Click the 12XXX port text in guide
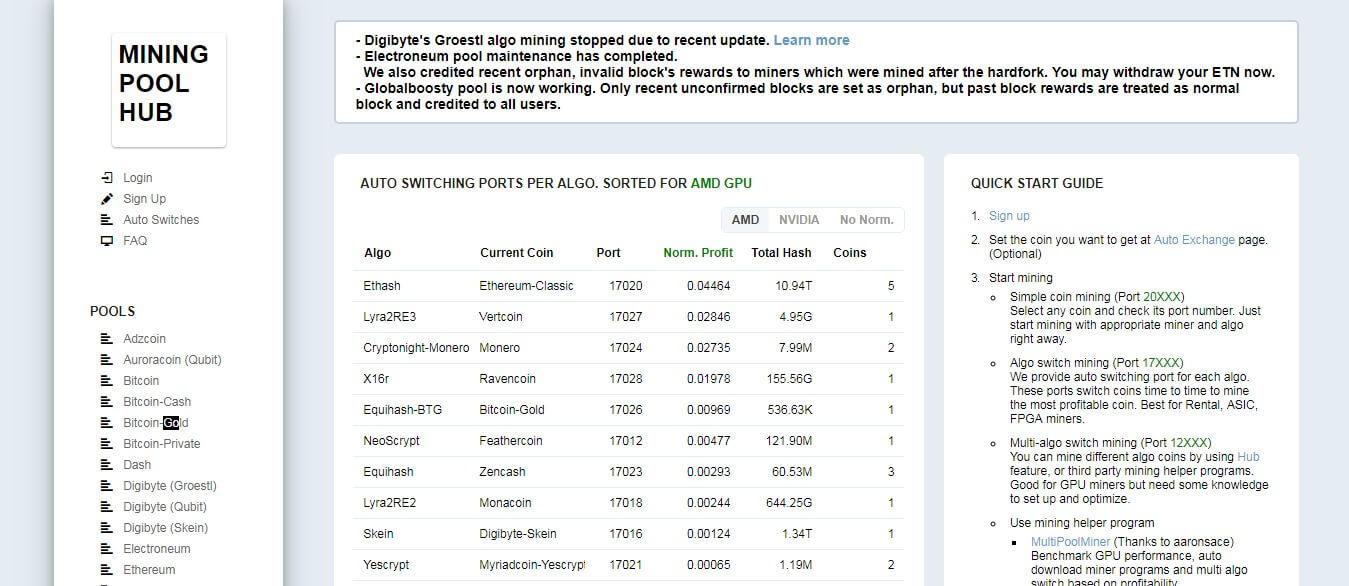The height and width of the screenshot is (586, 1349). coord(1189,442)
